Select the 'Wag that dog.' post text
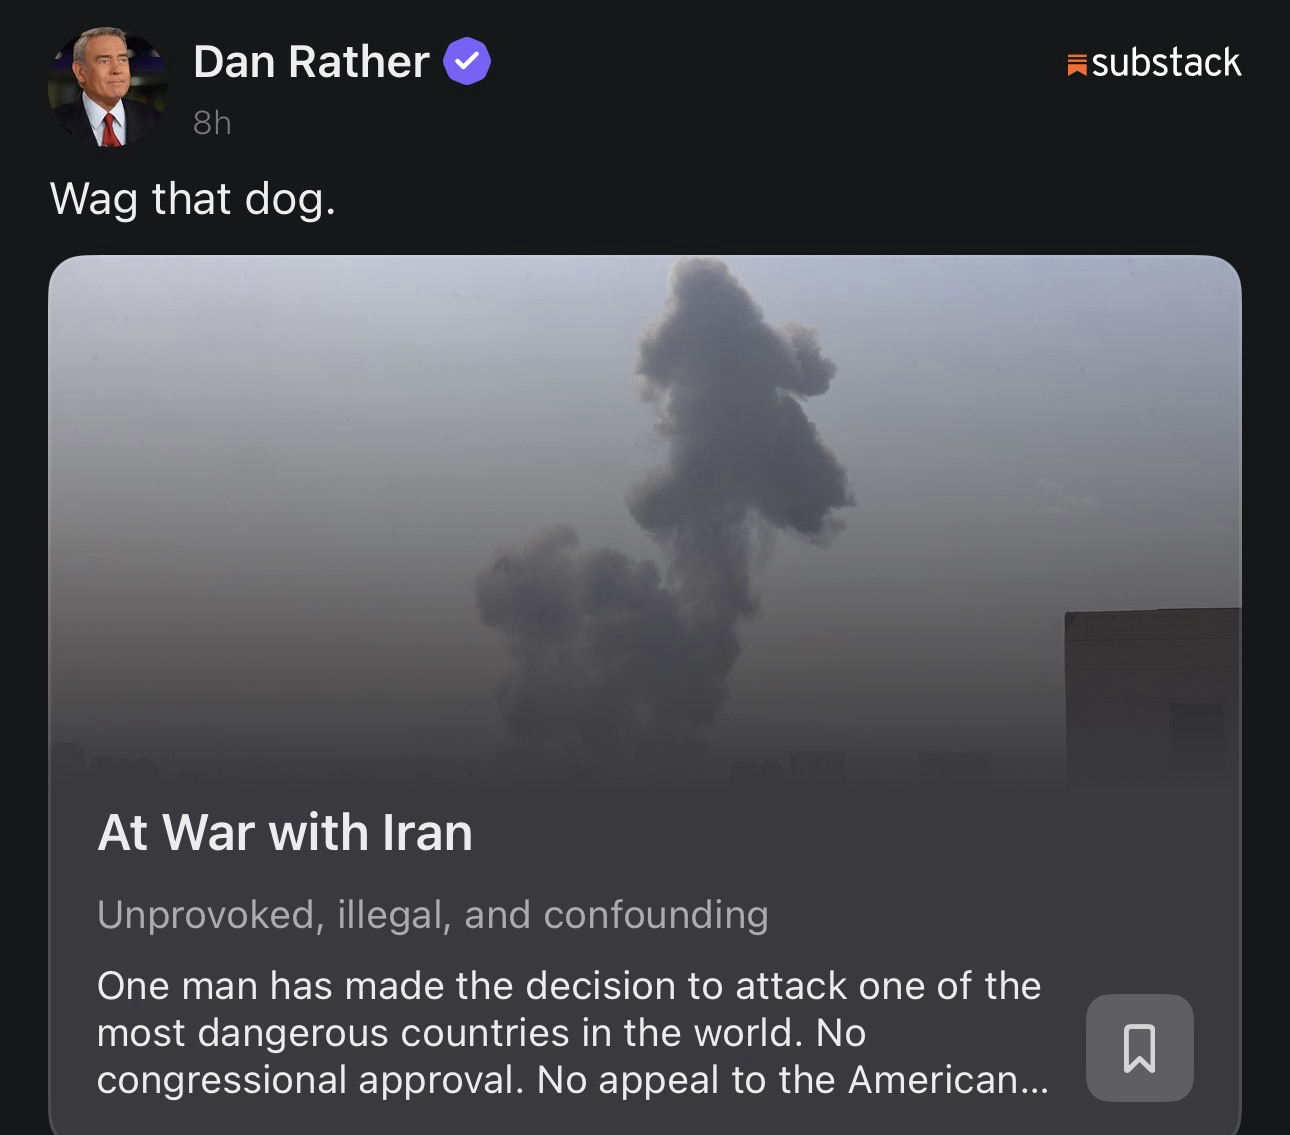The height and width of the screenshot is (1135, 1290). pos(192,199)
